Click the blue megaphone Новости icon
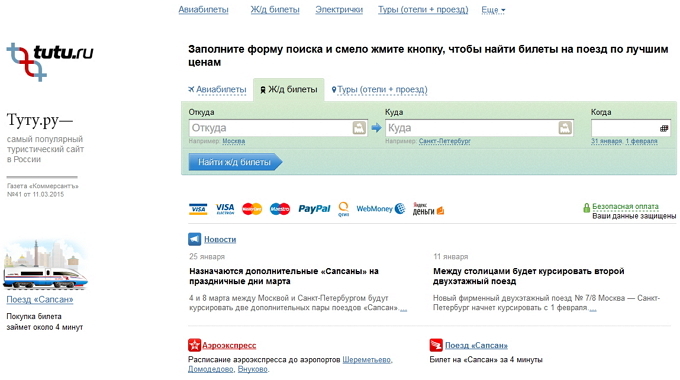 click(x=194, y=239)
